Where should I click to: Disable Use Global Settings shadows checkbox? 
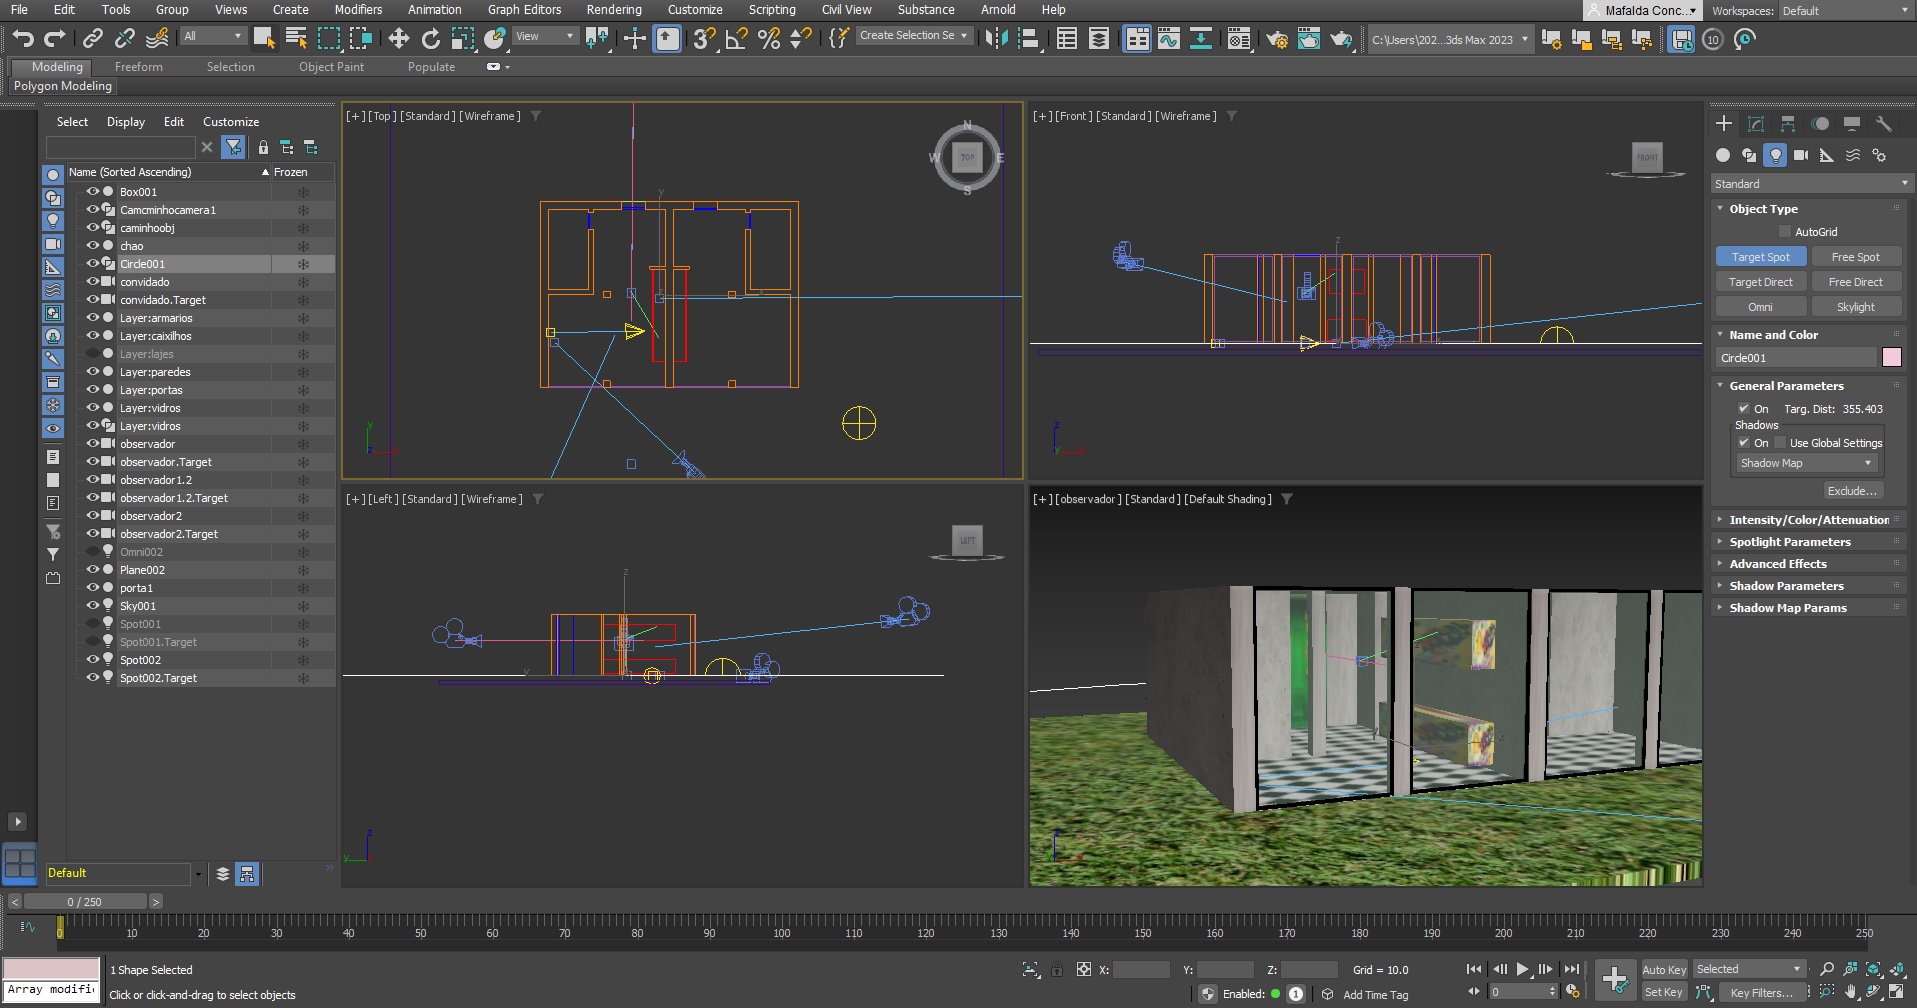(1780, 443)
